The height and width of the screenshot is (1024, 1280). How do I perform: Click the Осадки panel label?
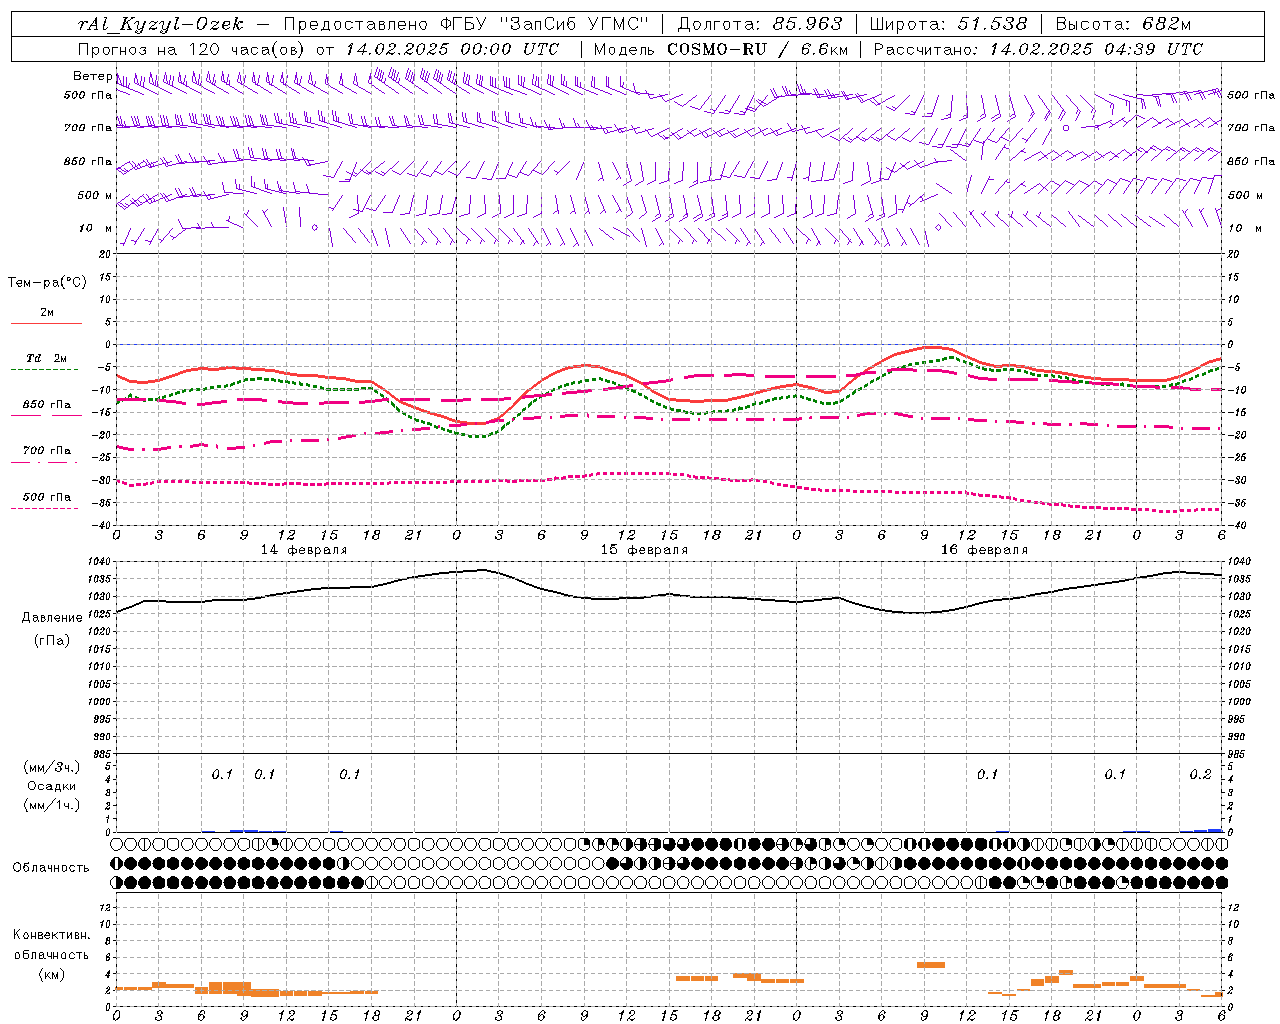click(x=51, y=786)
